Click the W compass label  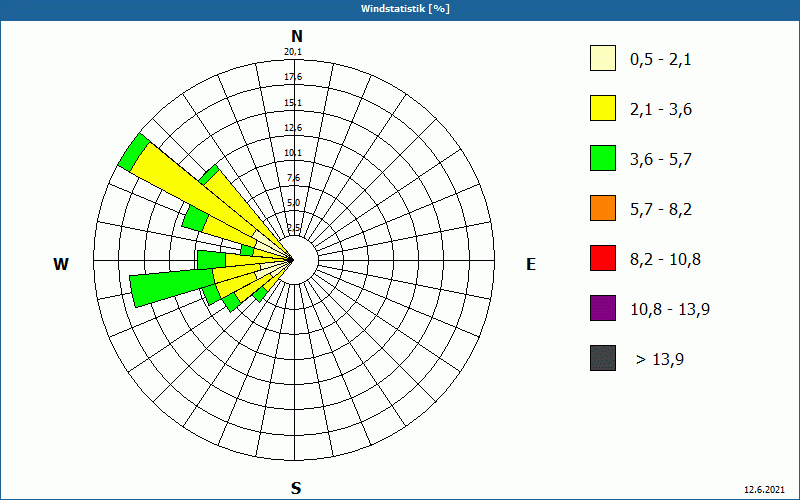click(61, 264)
